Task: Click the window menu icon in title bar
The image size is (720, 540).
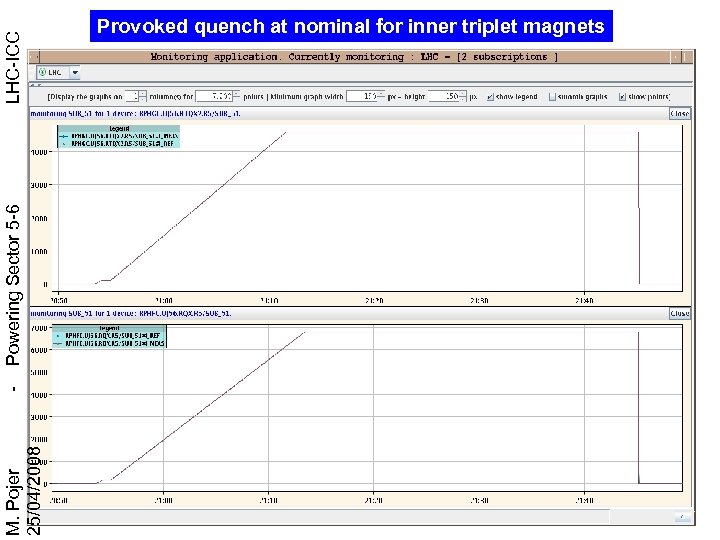Action: [34, 57]
